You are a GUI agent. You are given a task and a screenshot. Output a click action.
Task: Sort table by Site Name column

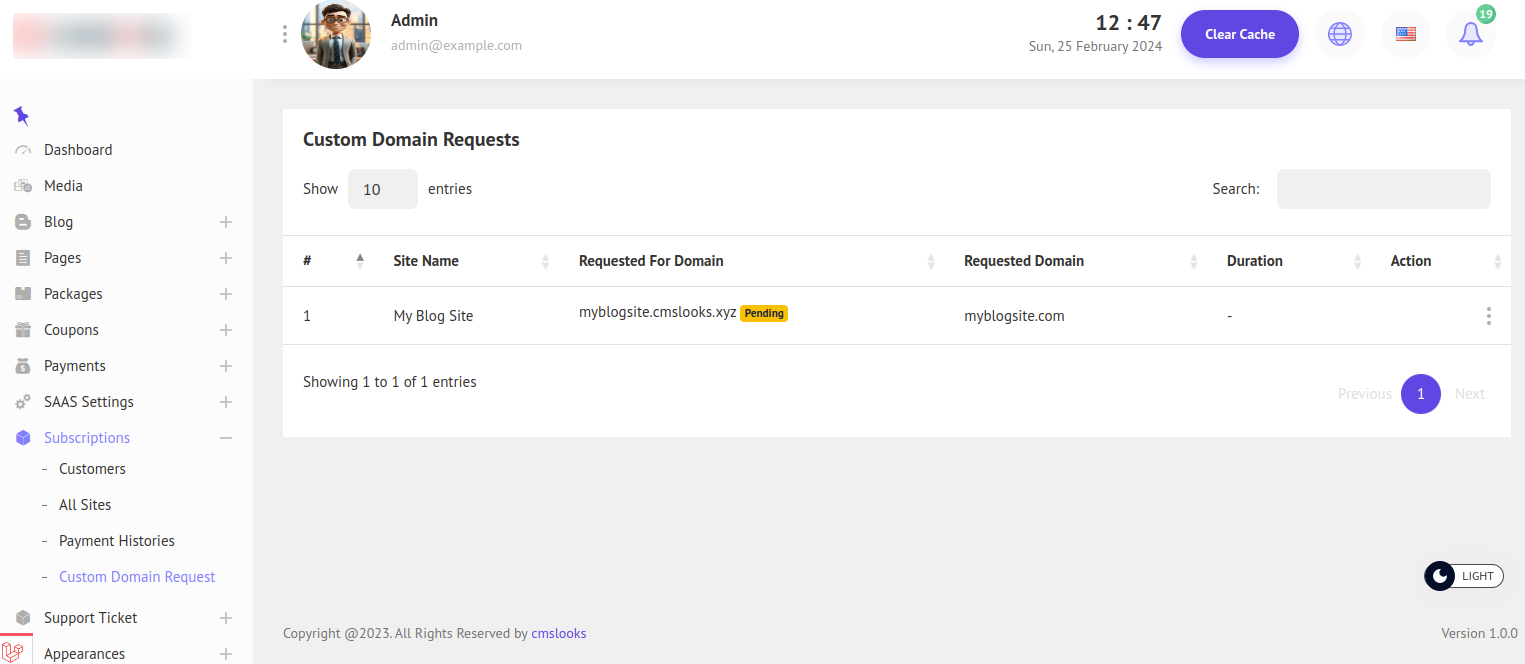[426, 261]
